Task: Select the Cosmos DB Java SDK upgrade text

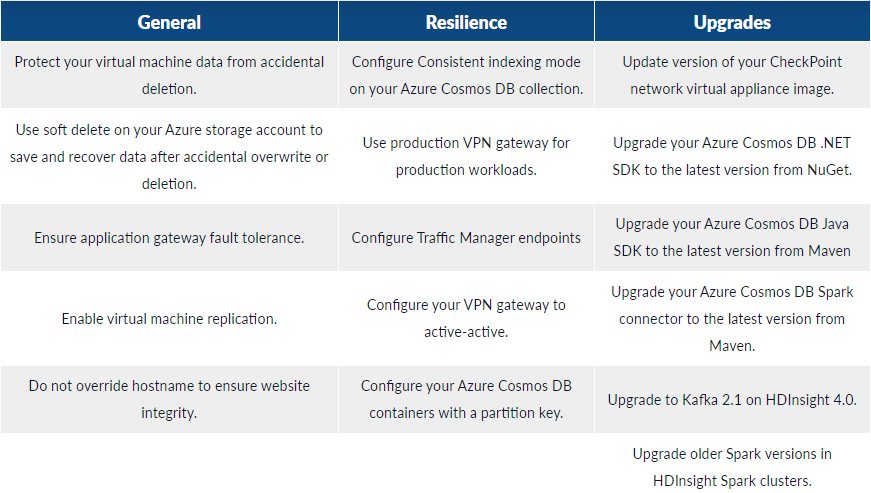Action: tap(732, 238)
